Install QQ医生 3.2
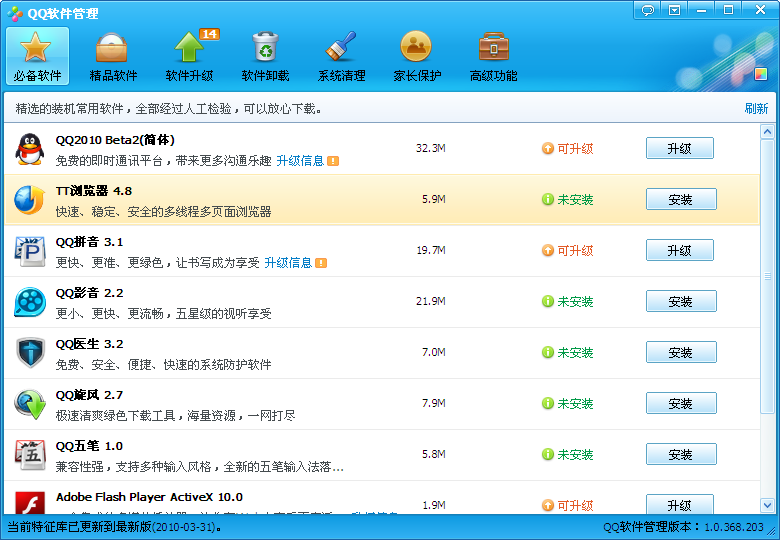780x540 pixels. click(681, 353)
